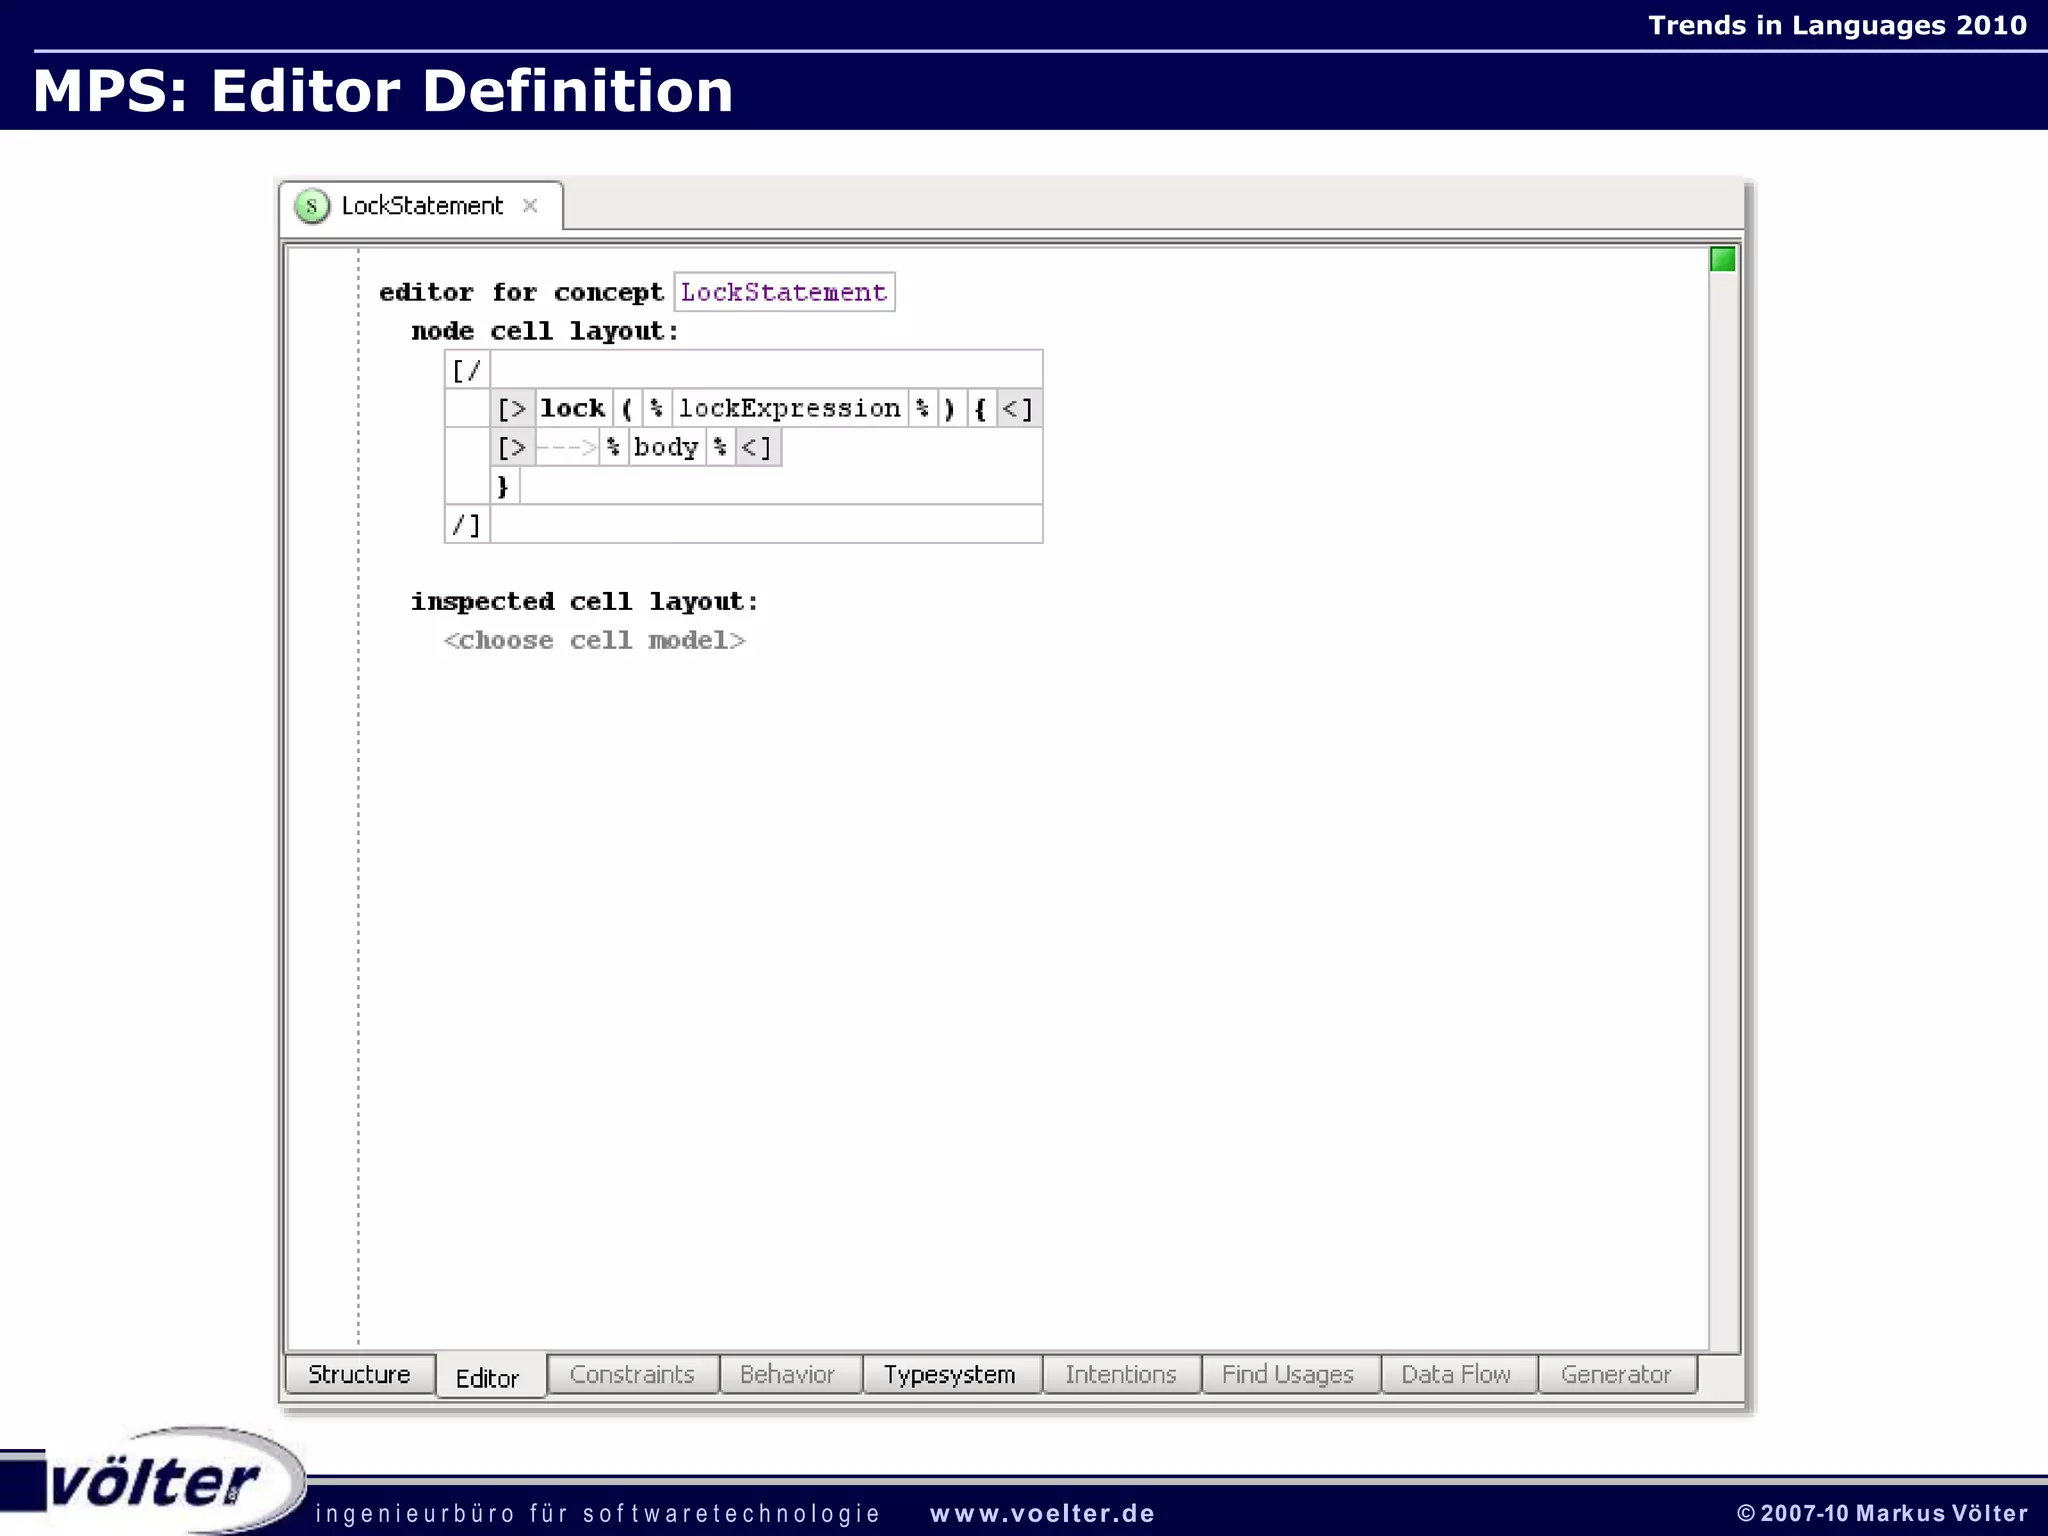Select the body cell in layout
Image resolution: width=2048 pixels, height=1536 pixels.
click(665, 447)
